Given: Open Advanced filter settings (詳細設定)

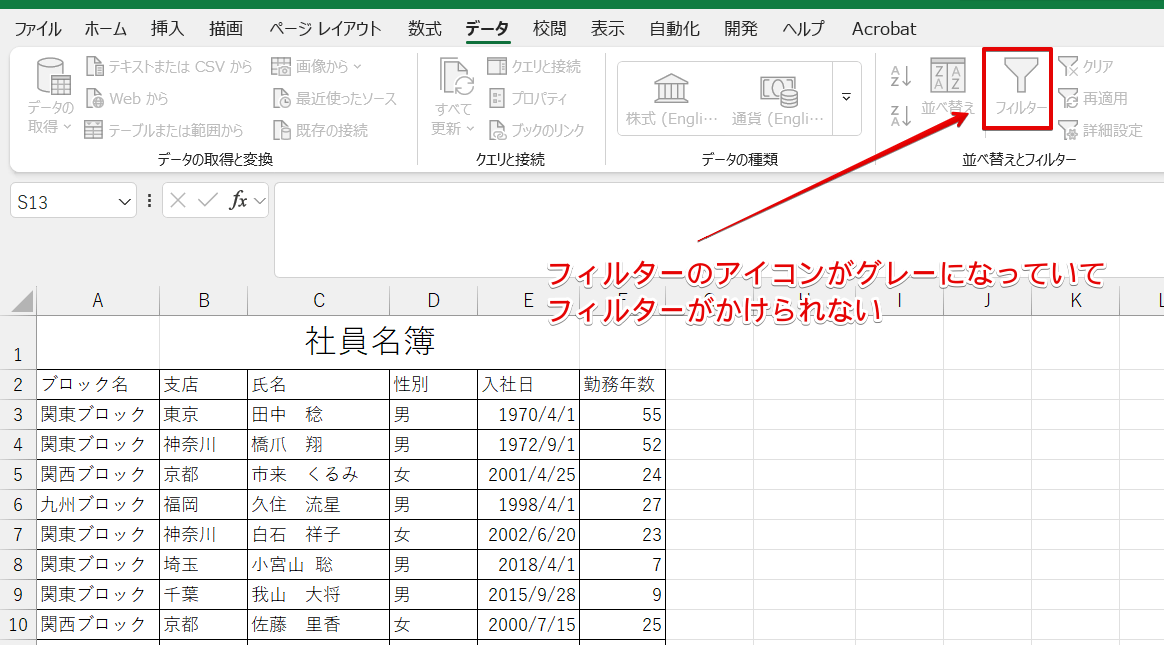Looking at the screenshot, I should point(1099,130).
